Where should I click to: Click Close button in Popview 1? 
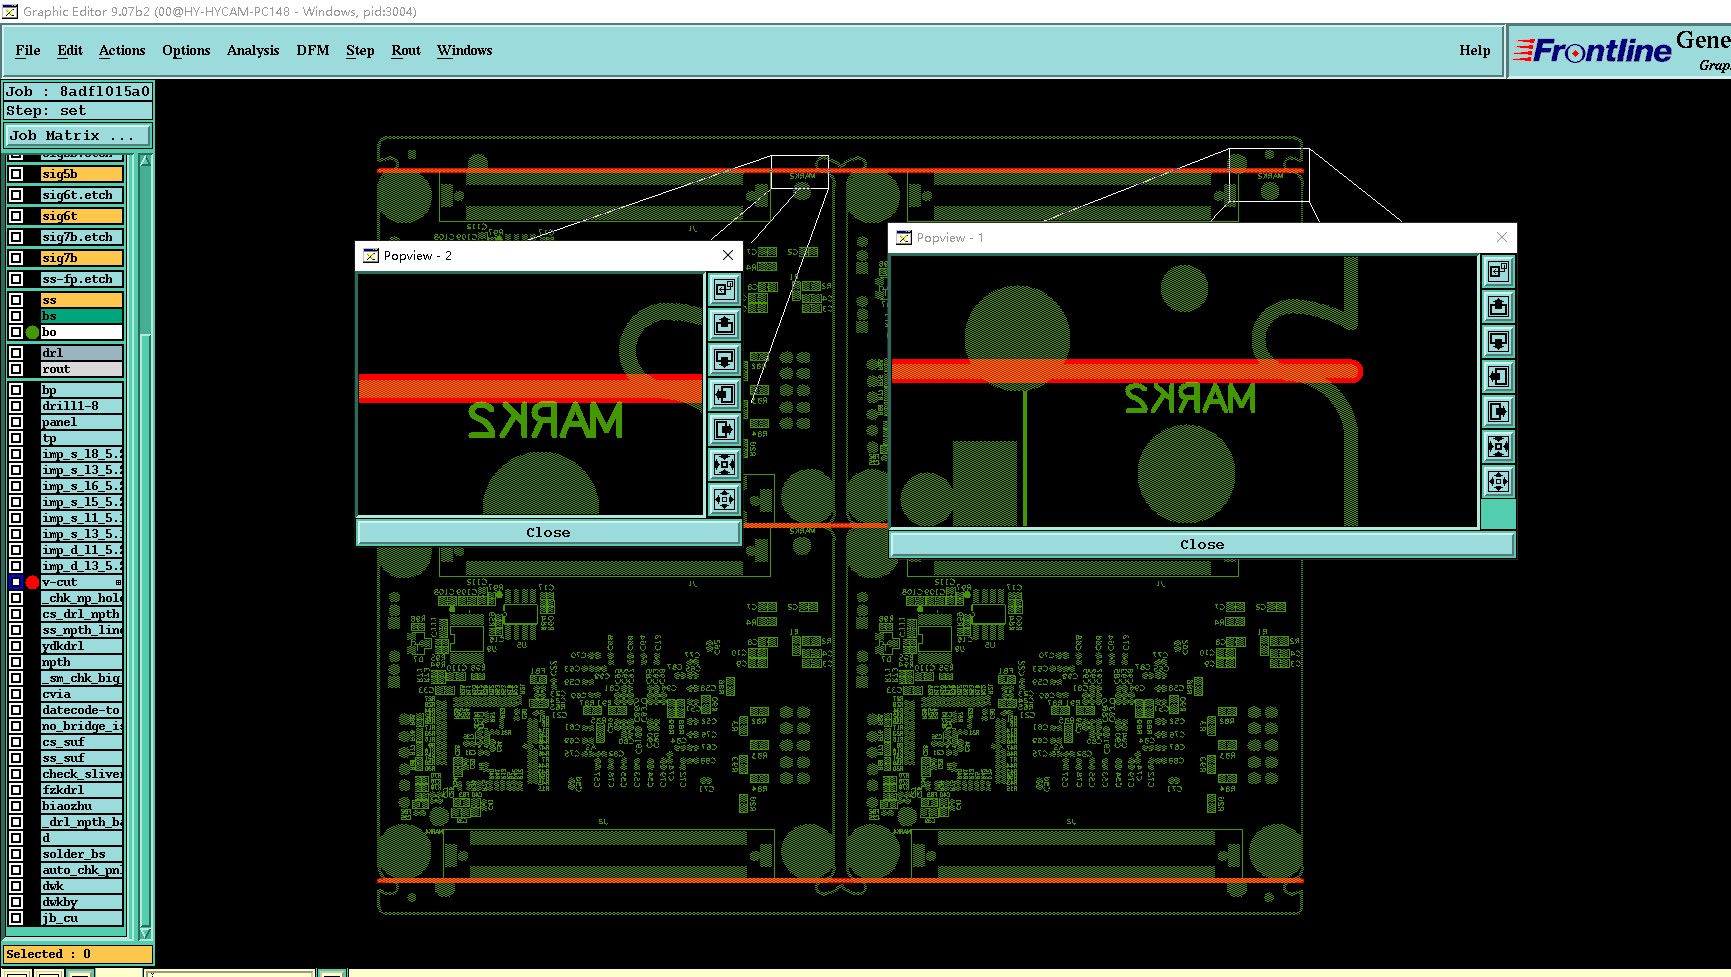[1202, 544]
